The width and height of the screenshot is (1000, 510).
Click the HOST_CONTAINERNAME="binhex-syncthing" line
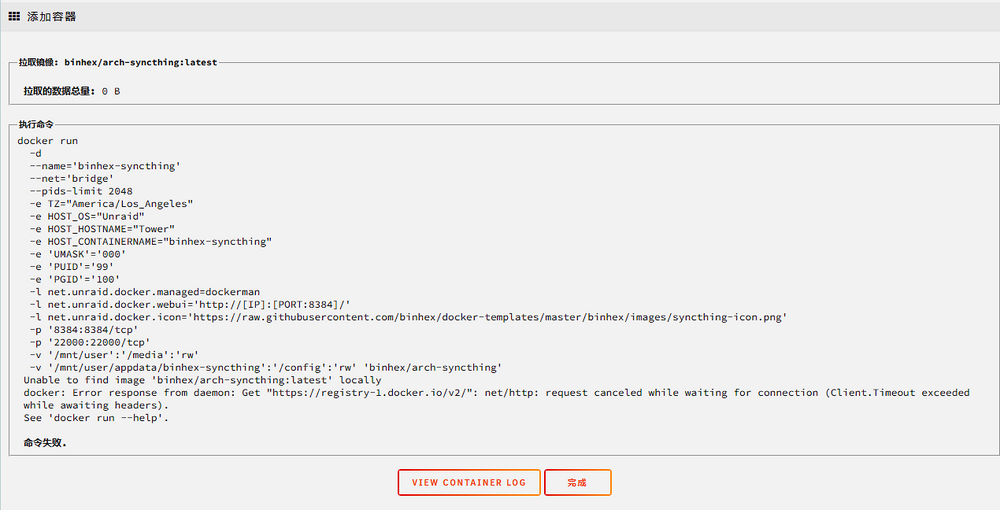(x=151, y=242)
